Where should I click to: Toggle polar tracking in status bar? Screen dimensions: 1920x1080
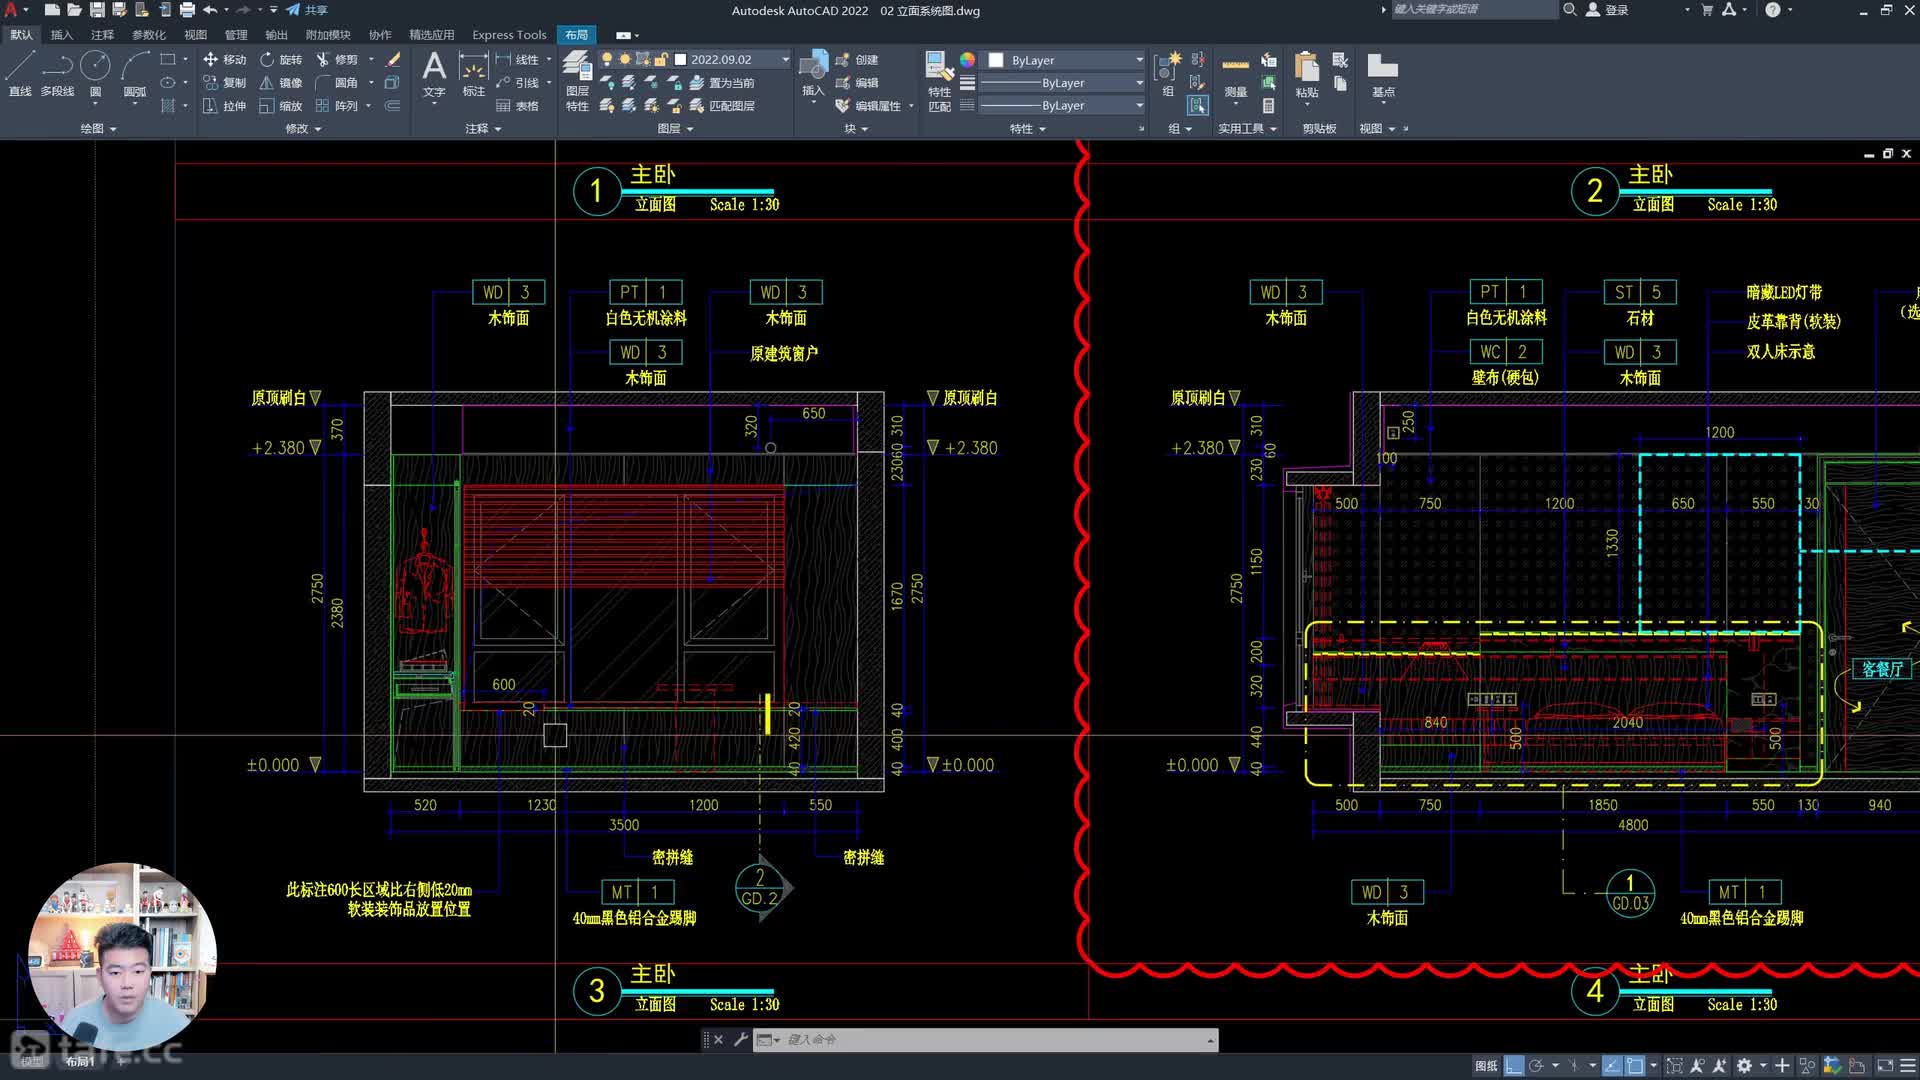[1537, 1066]
